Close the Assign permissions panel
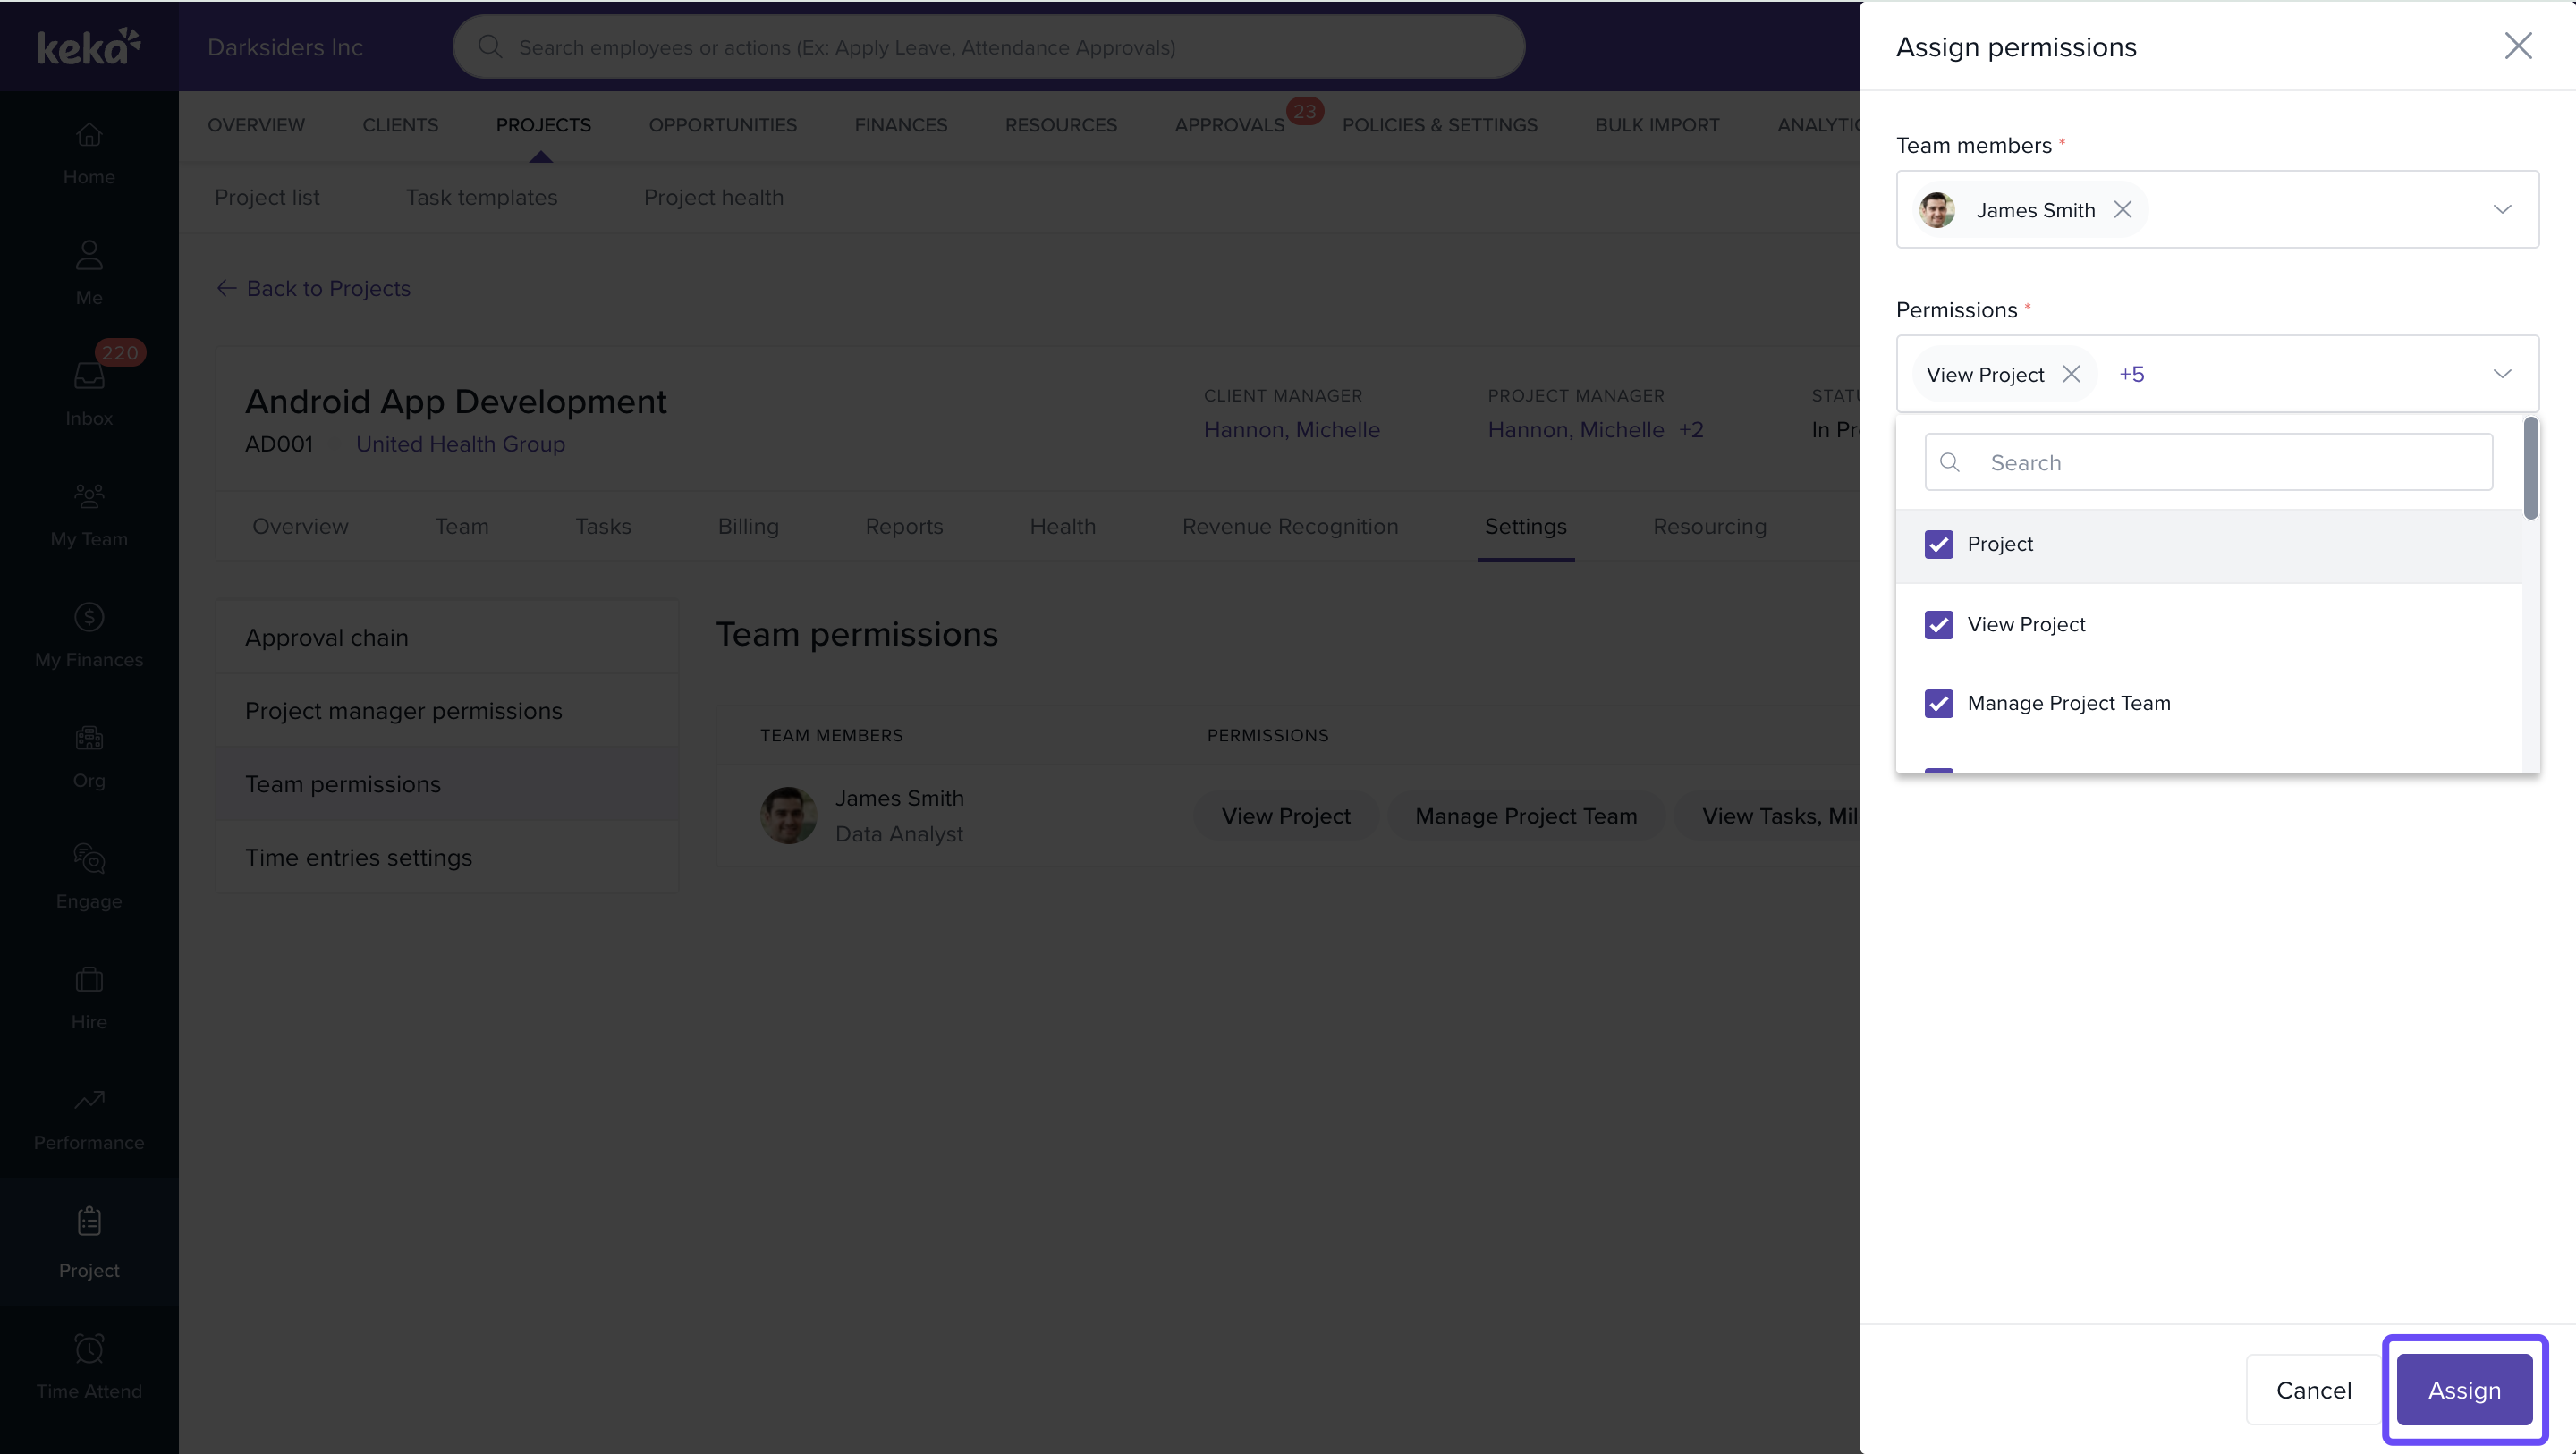Screen dimensions: 2576x1454 click(x=2517, y=46)
